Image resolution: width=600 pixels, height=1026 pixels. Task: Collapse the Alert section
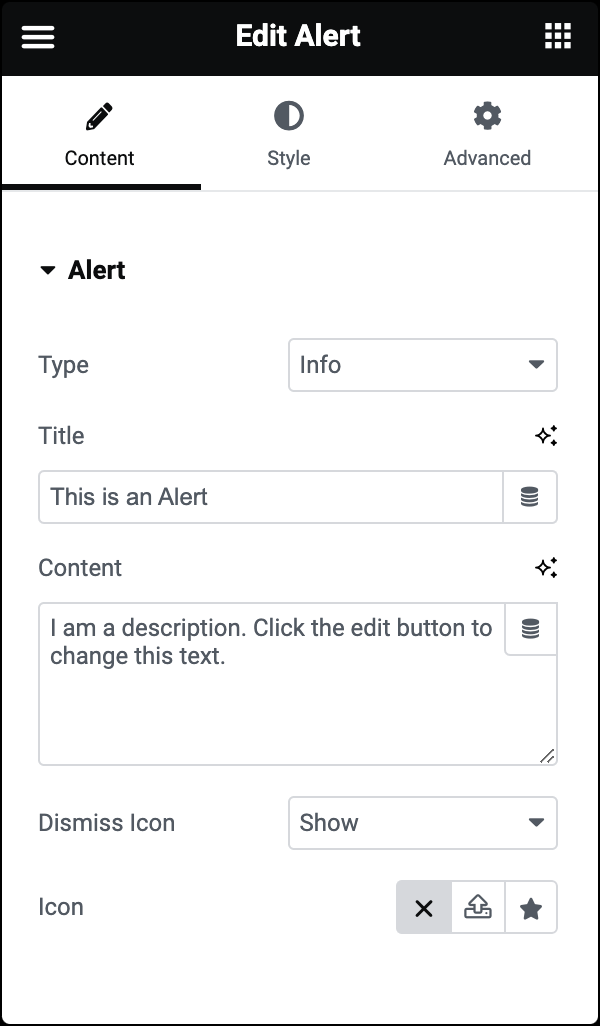click(x=47, y=269)
